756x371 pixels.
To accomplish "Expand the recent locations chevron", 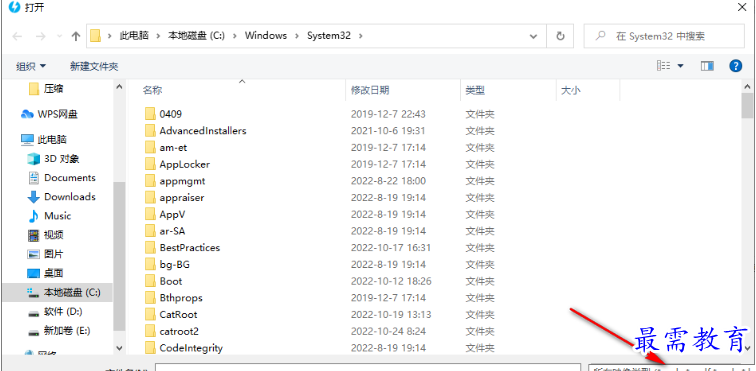I will click(x=60, y=36).
